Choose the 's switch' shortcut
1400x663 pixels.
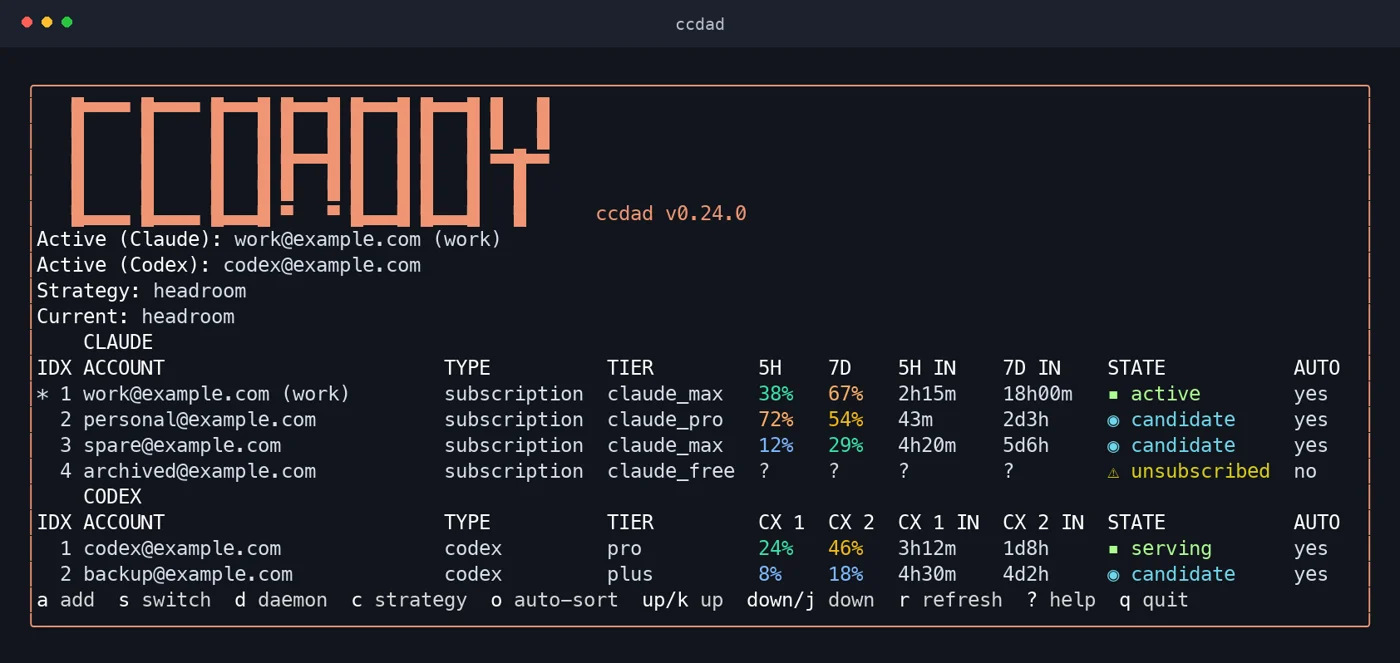coord(165,600)
